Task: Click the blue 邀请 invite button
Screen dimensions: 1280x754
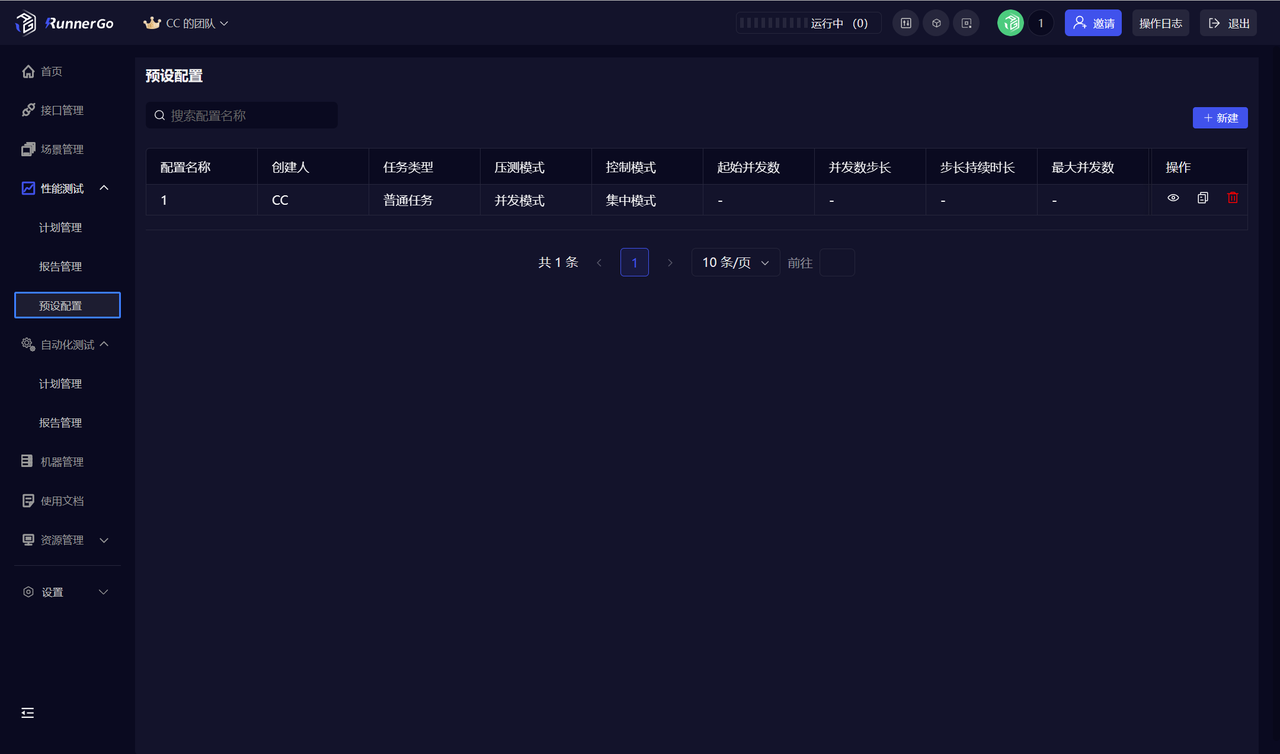Action: (1093, 22)
